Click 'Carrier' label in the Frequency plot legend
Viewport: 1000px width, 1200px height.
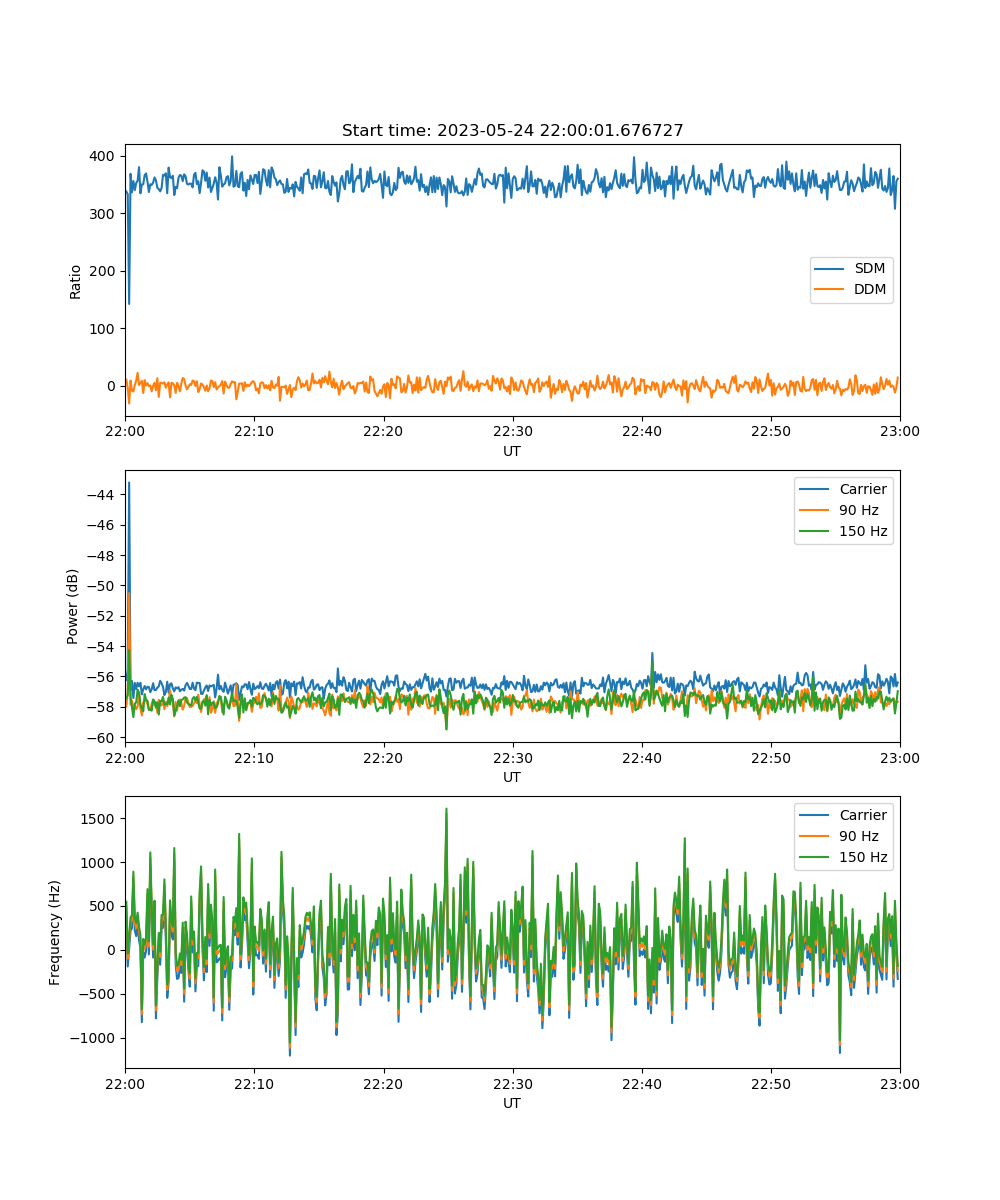click(864, 815)
